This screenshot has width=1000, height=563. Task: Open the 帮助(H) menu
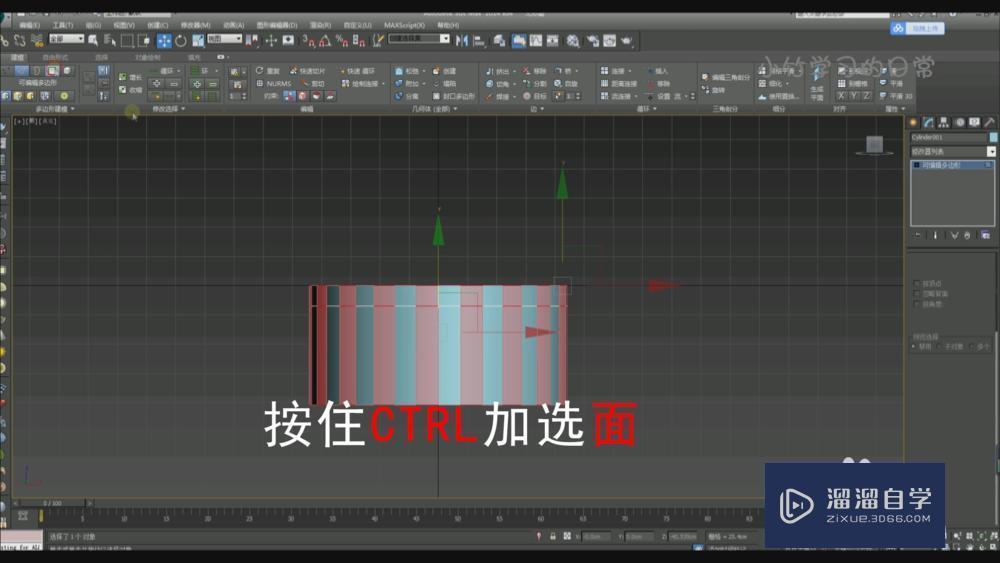pos(448,25)
